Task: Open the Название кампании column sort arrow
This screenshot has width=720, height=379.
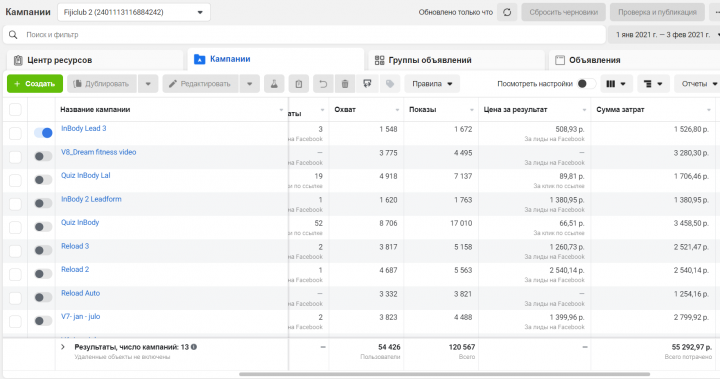Action: click(x=281, y=110)
